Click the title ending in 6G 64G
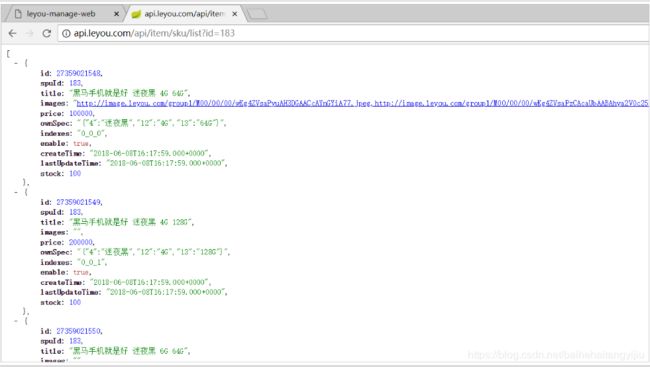 pyautogui.click(x=129, y=351)
